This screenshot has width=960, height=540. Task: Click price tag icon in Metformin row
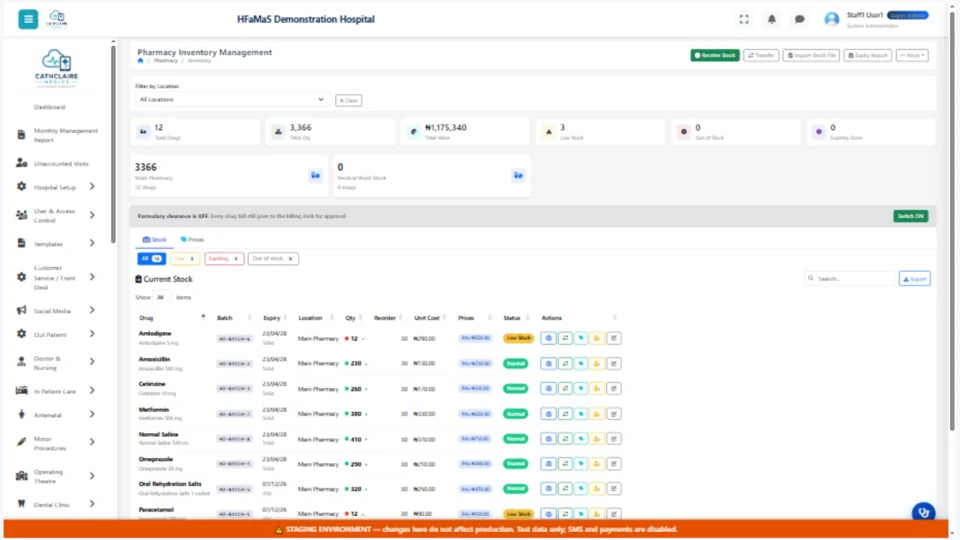click(581, 414)
